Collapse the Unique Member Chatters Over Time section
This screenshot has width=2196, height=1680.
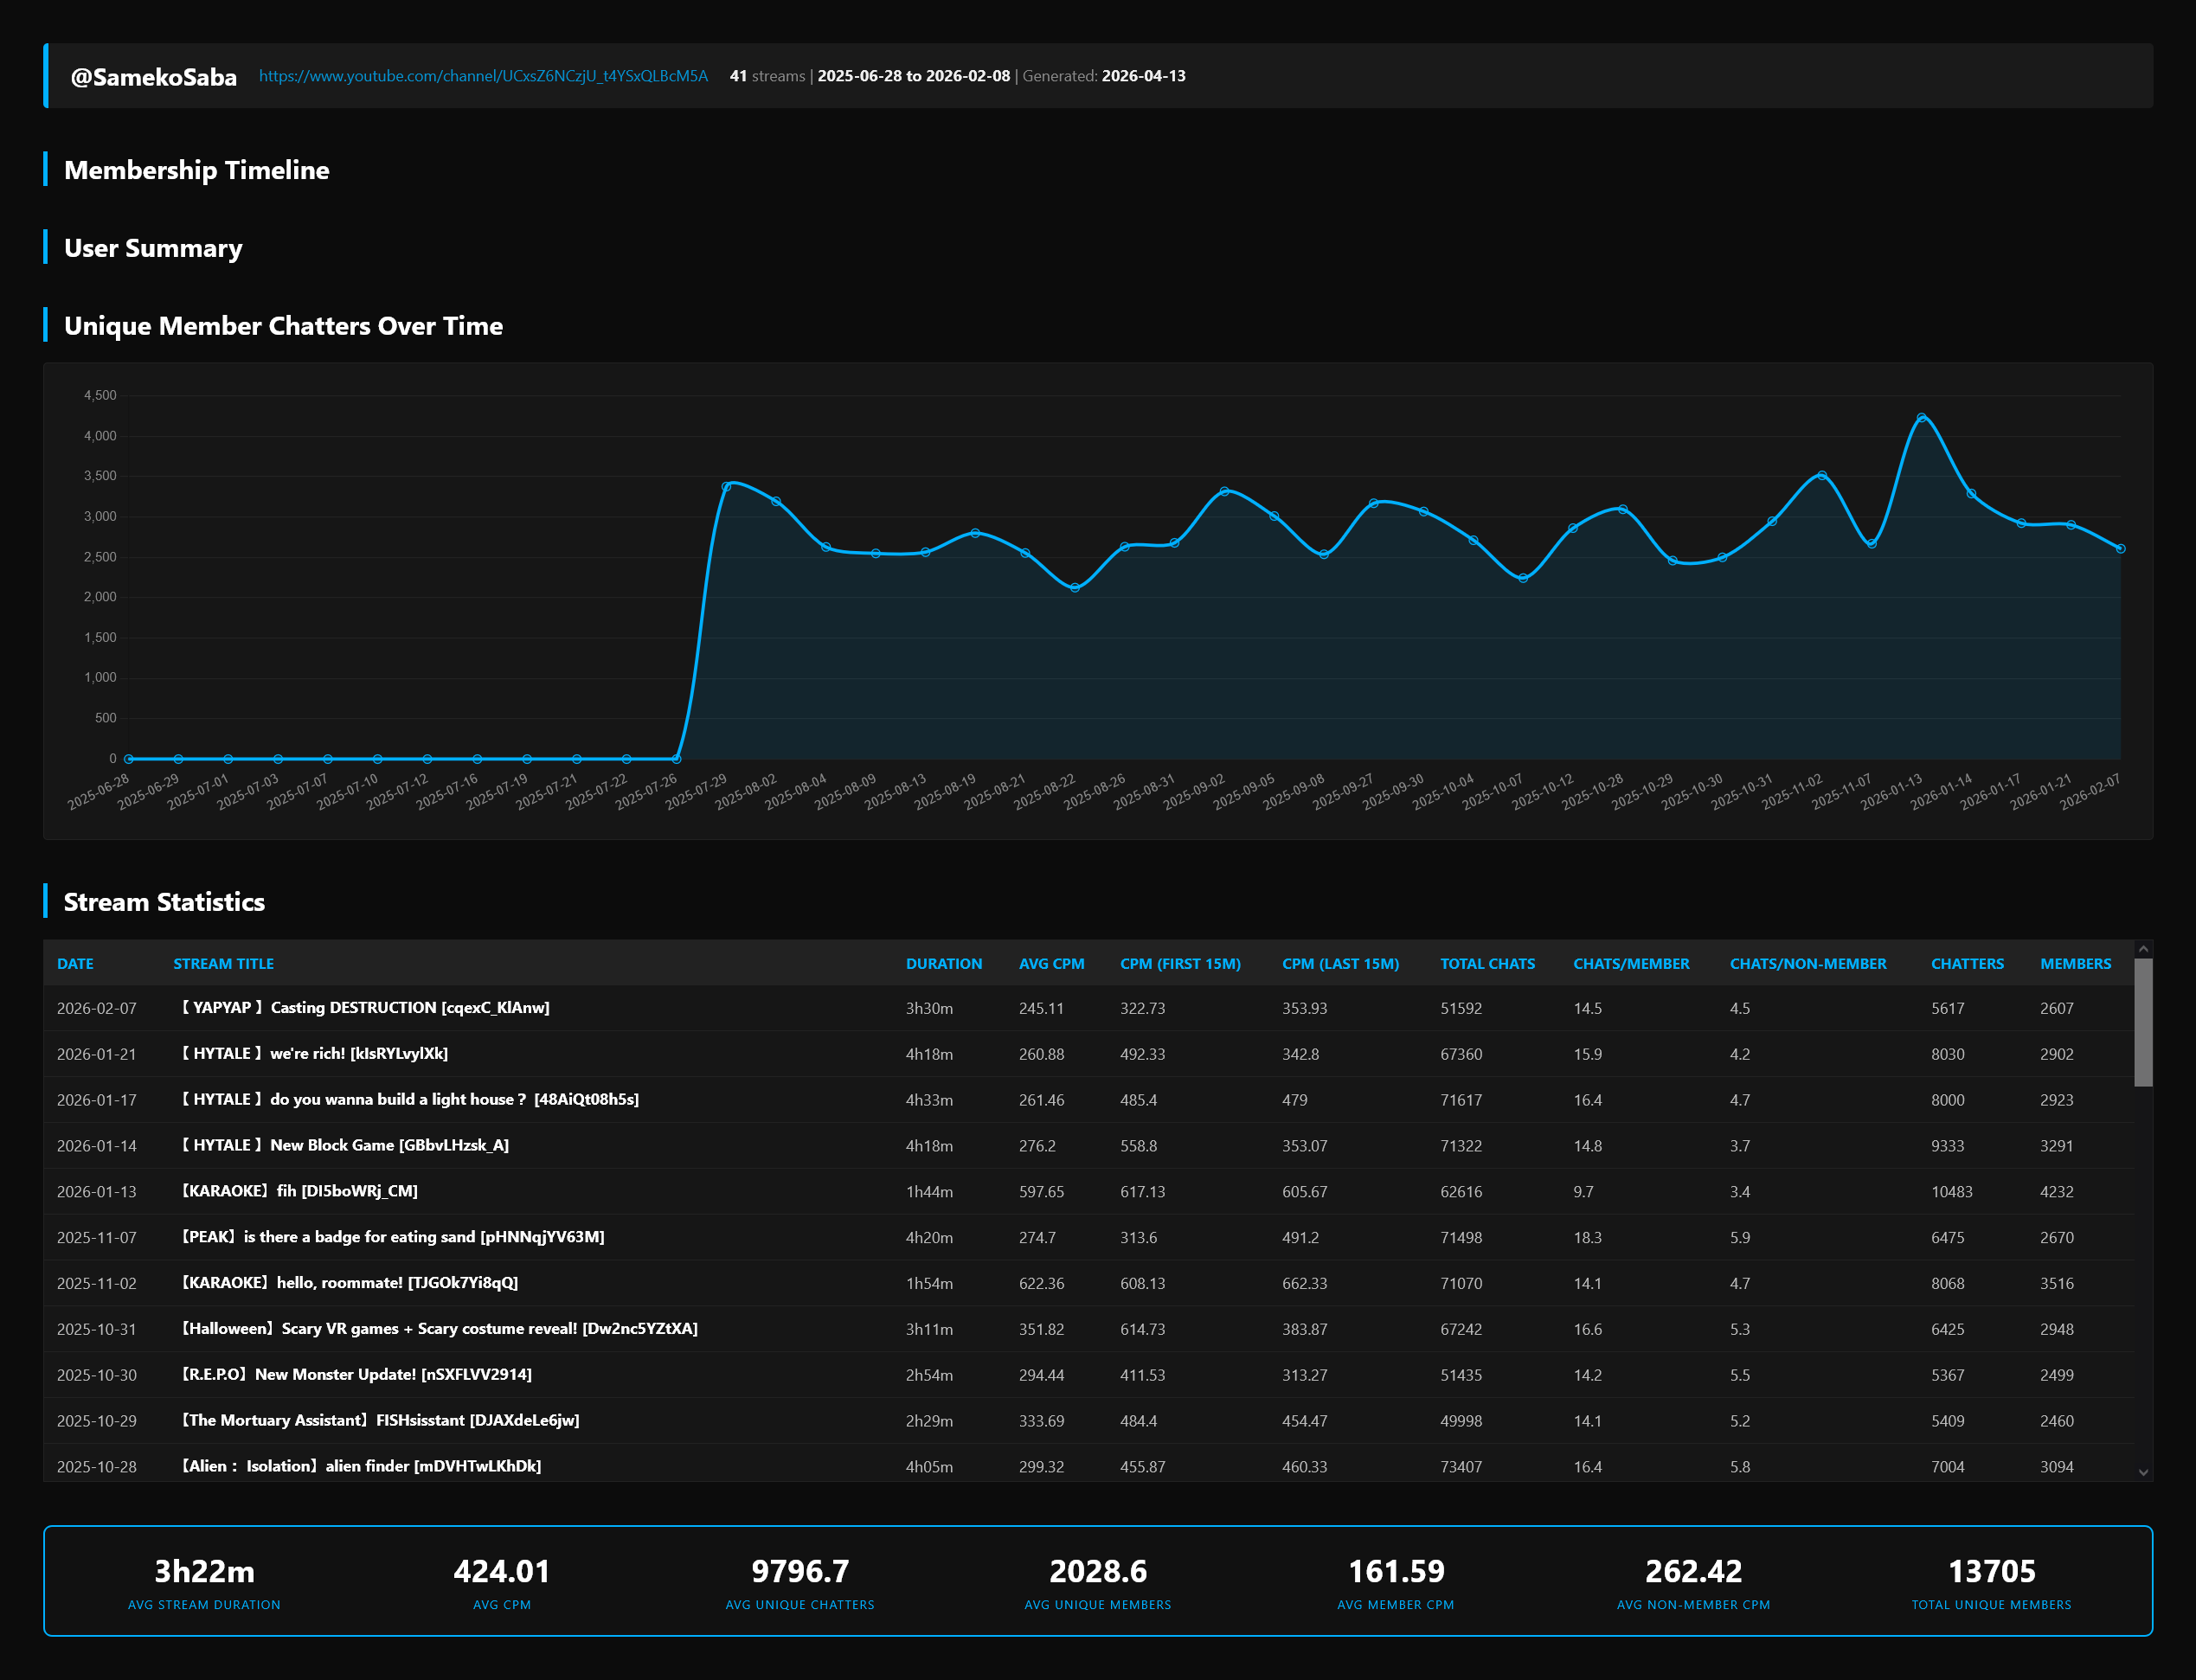pos(283,326)
